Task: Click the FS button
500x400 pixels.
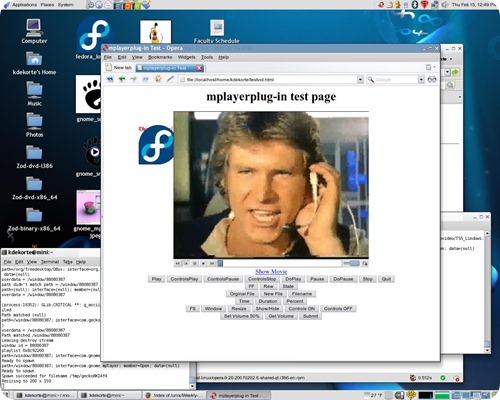Action: point(193,309)
